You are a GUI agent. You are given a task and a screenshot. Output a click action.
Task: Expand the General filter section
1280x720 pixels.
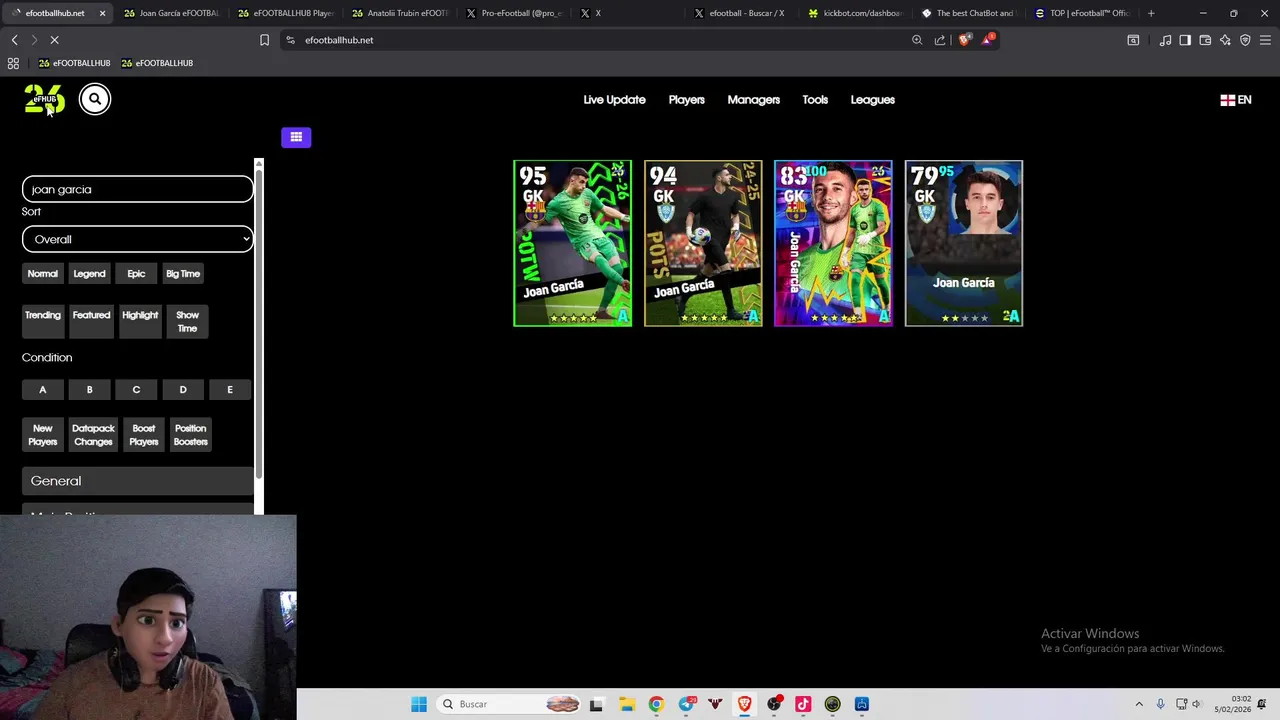138,481
